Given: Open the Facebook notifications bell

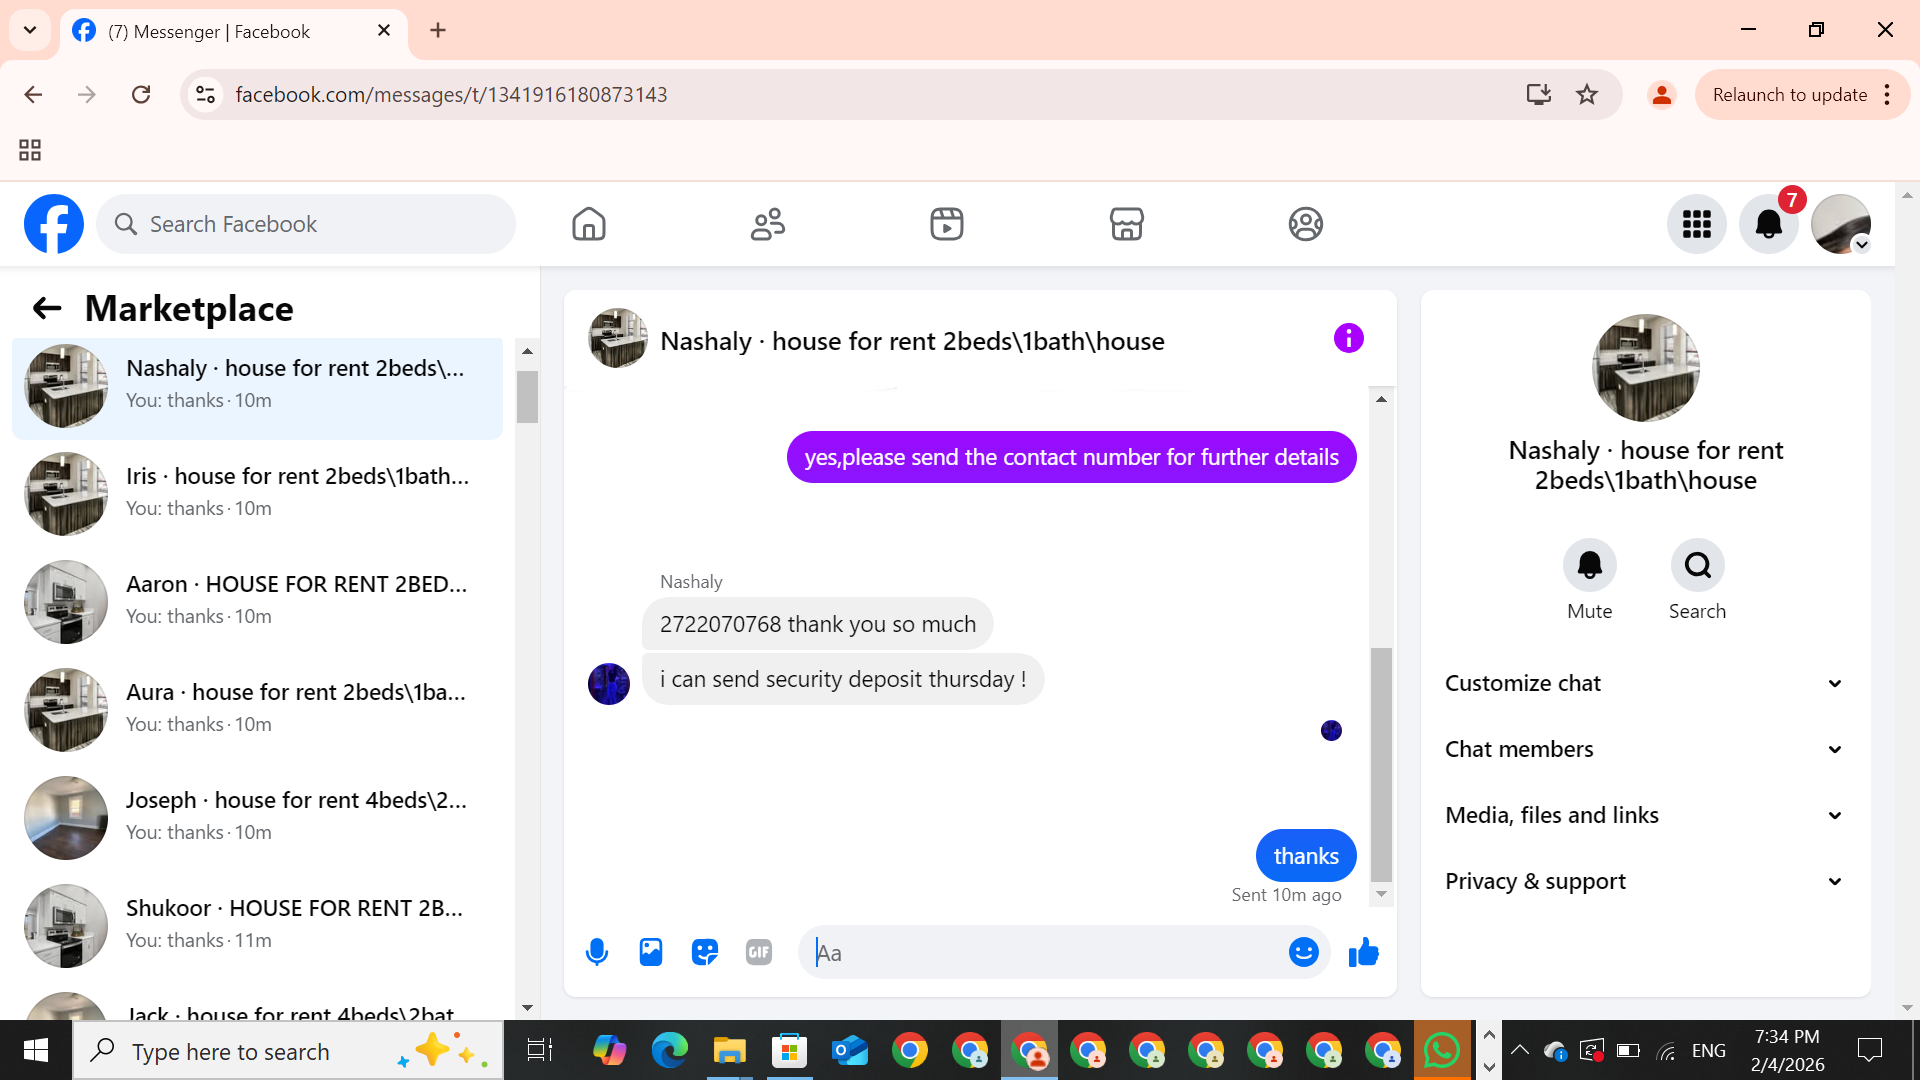Looking at the screenshot, I should click(1768, 224).
